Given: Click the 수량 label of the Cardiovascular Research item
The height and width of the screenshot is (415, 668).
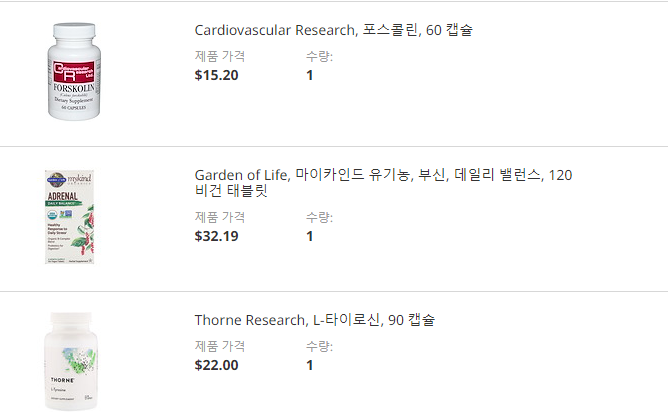Looking at the screenshot, I should [x=319, y=56].
